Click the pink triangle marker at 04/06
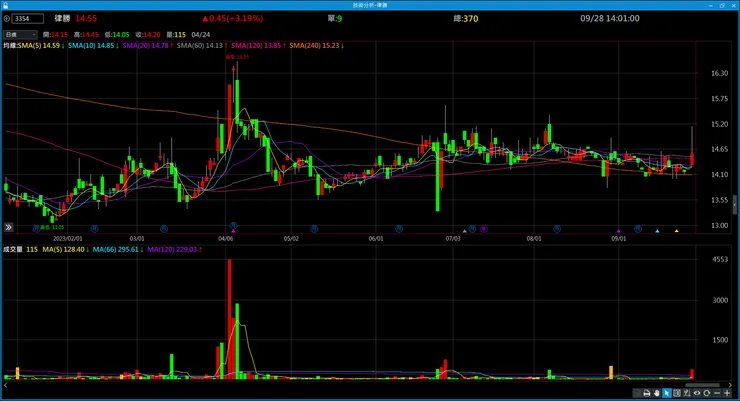 tap(233, 231)
